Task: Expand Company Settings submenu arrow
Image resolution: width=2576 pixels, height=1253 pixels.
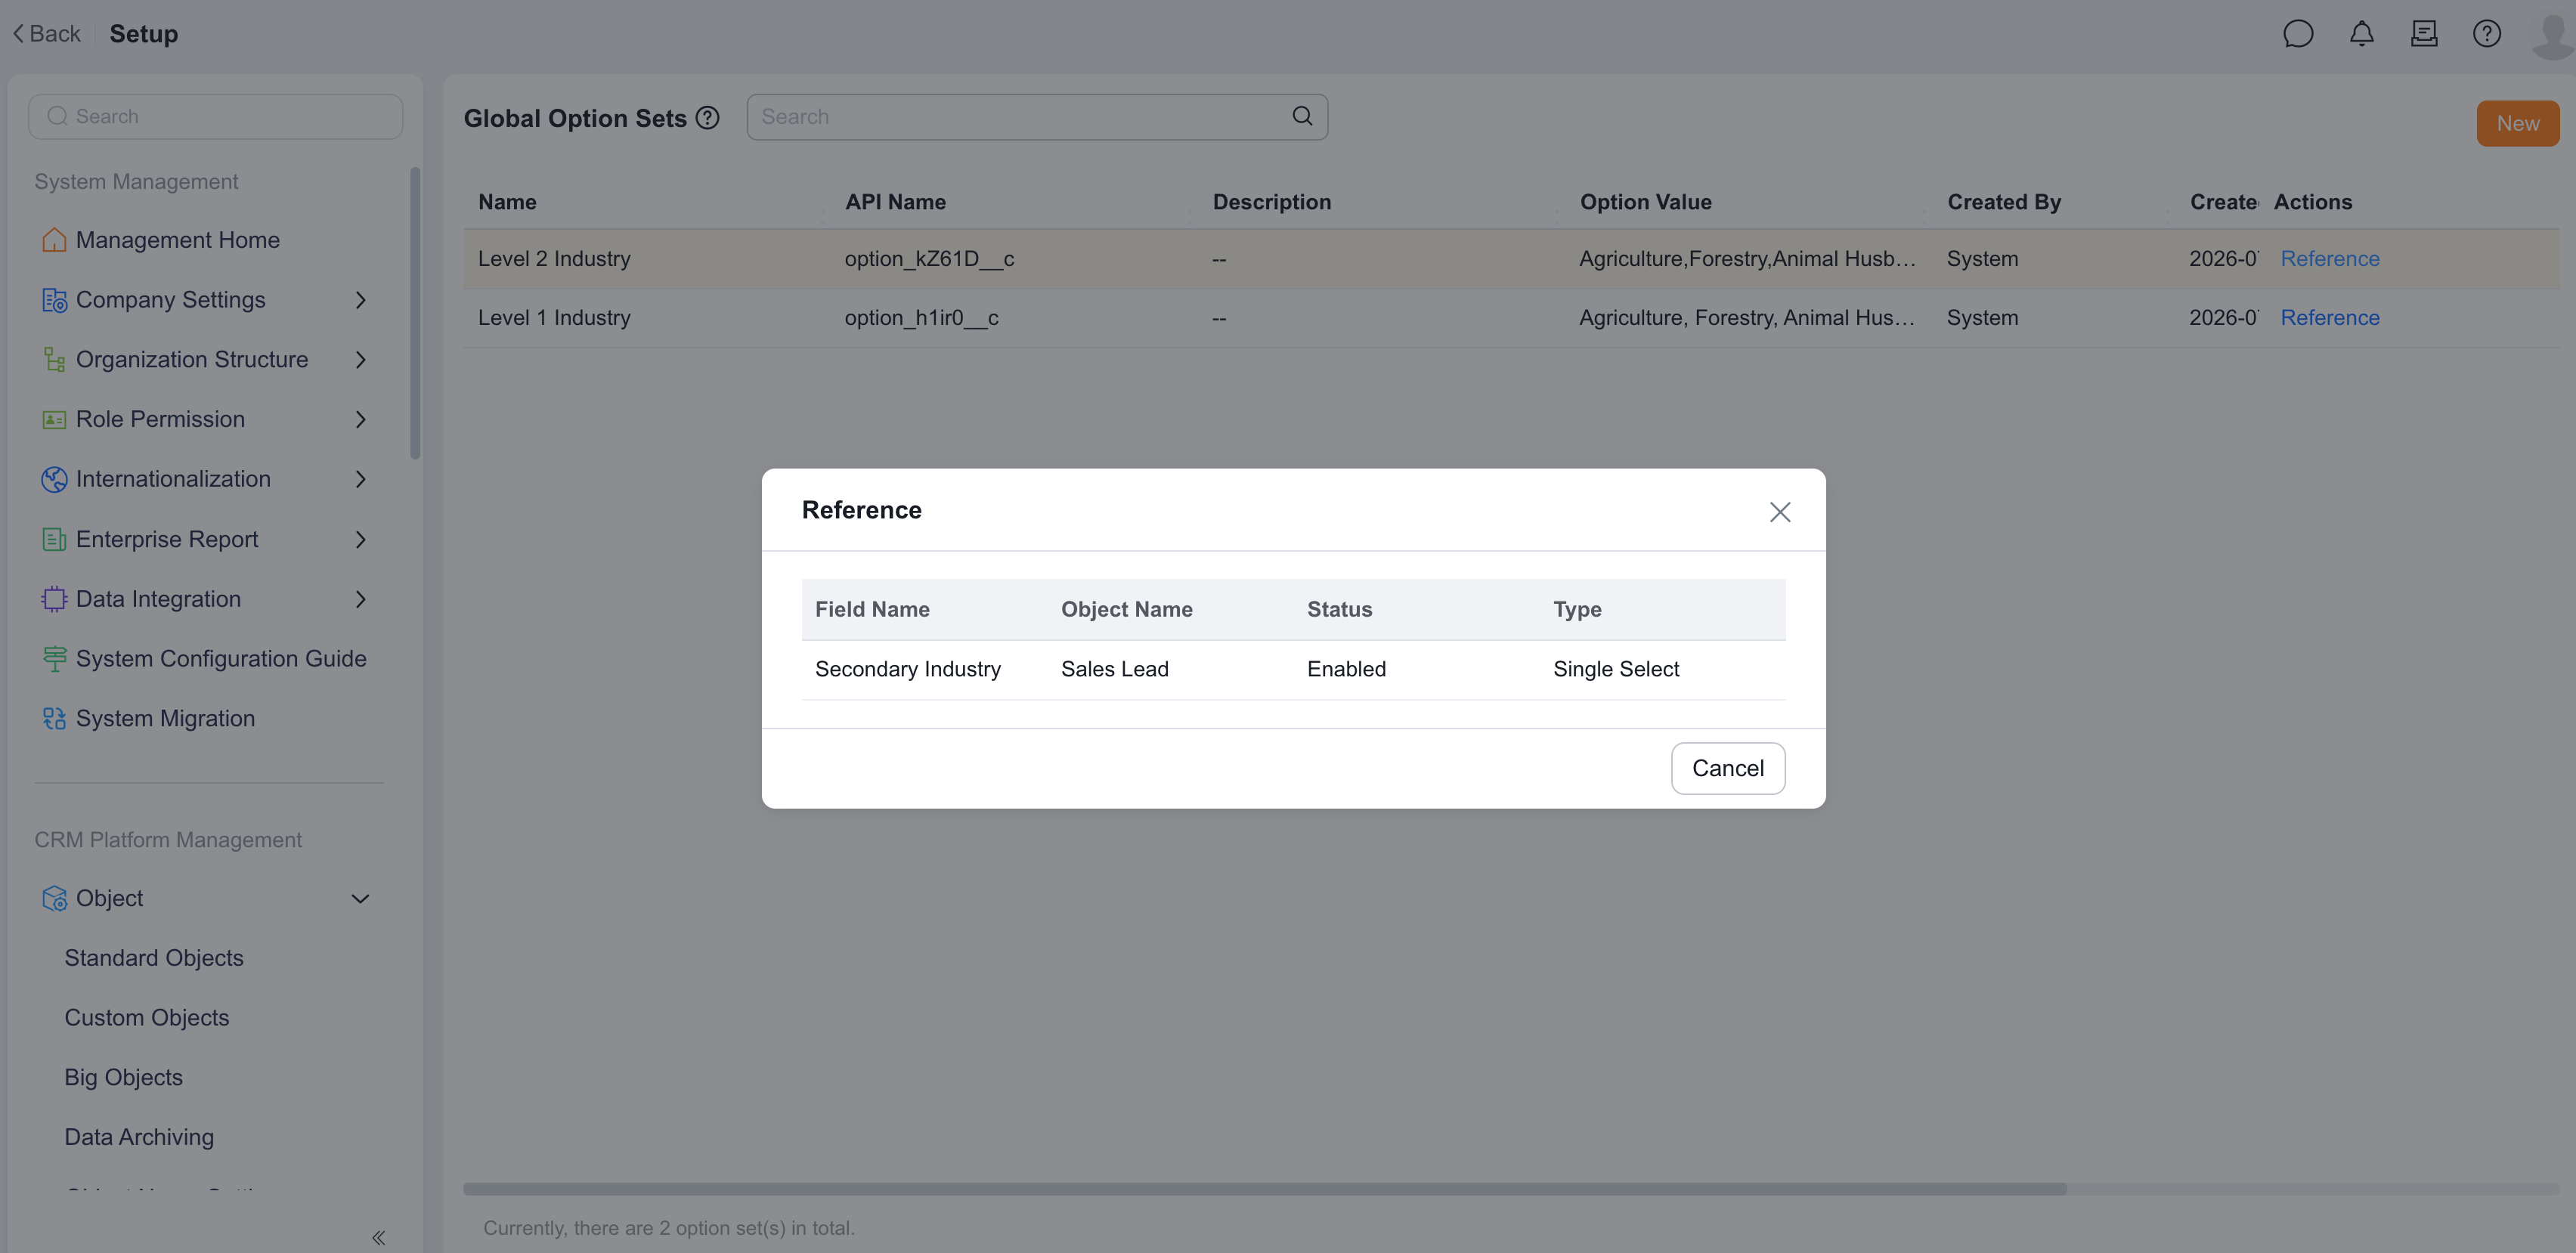Action: tap(361, 300)
